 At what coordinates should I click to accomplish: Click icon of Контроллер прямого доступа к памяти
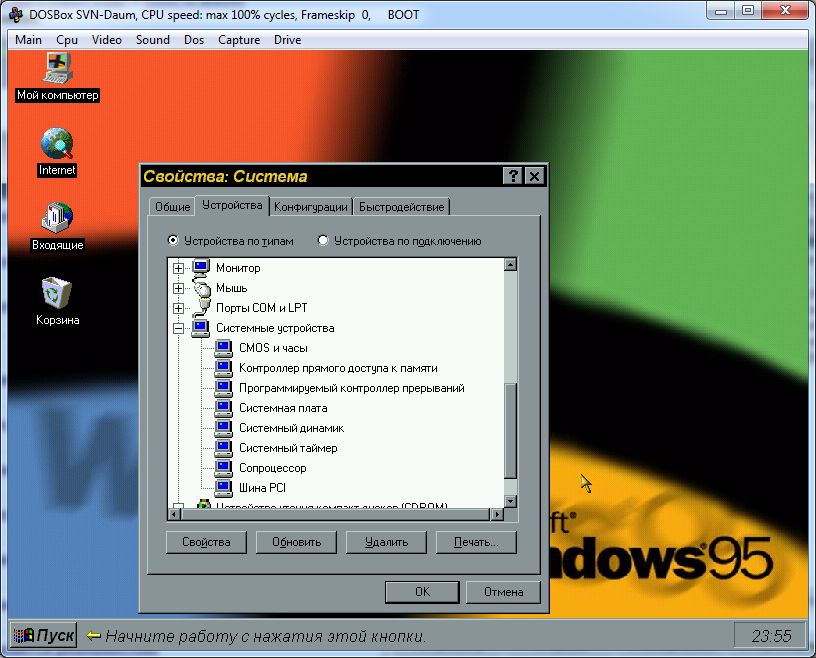[x=223, y=368]
